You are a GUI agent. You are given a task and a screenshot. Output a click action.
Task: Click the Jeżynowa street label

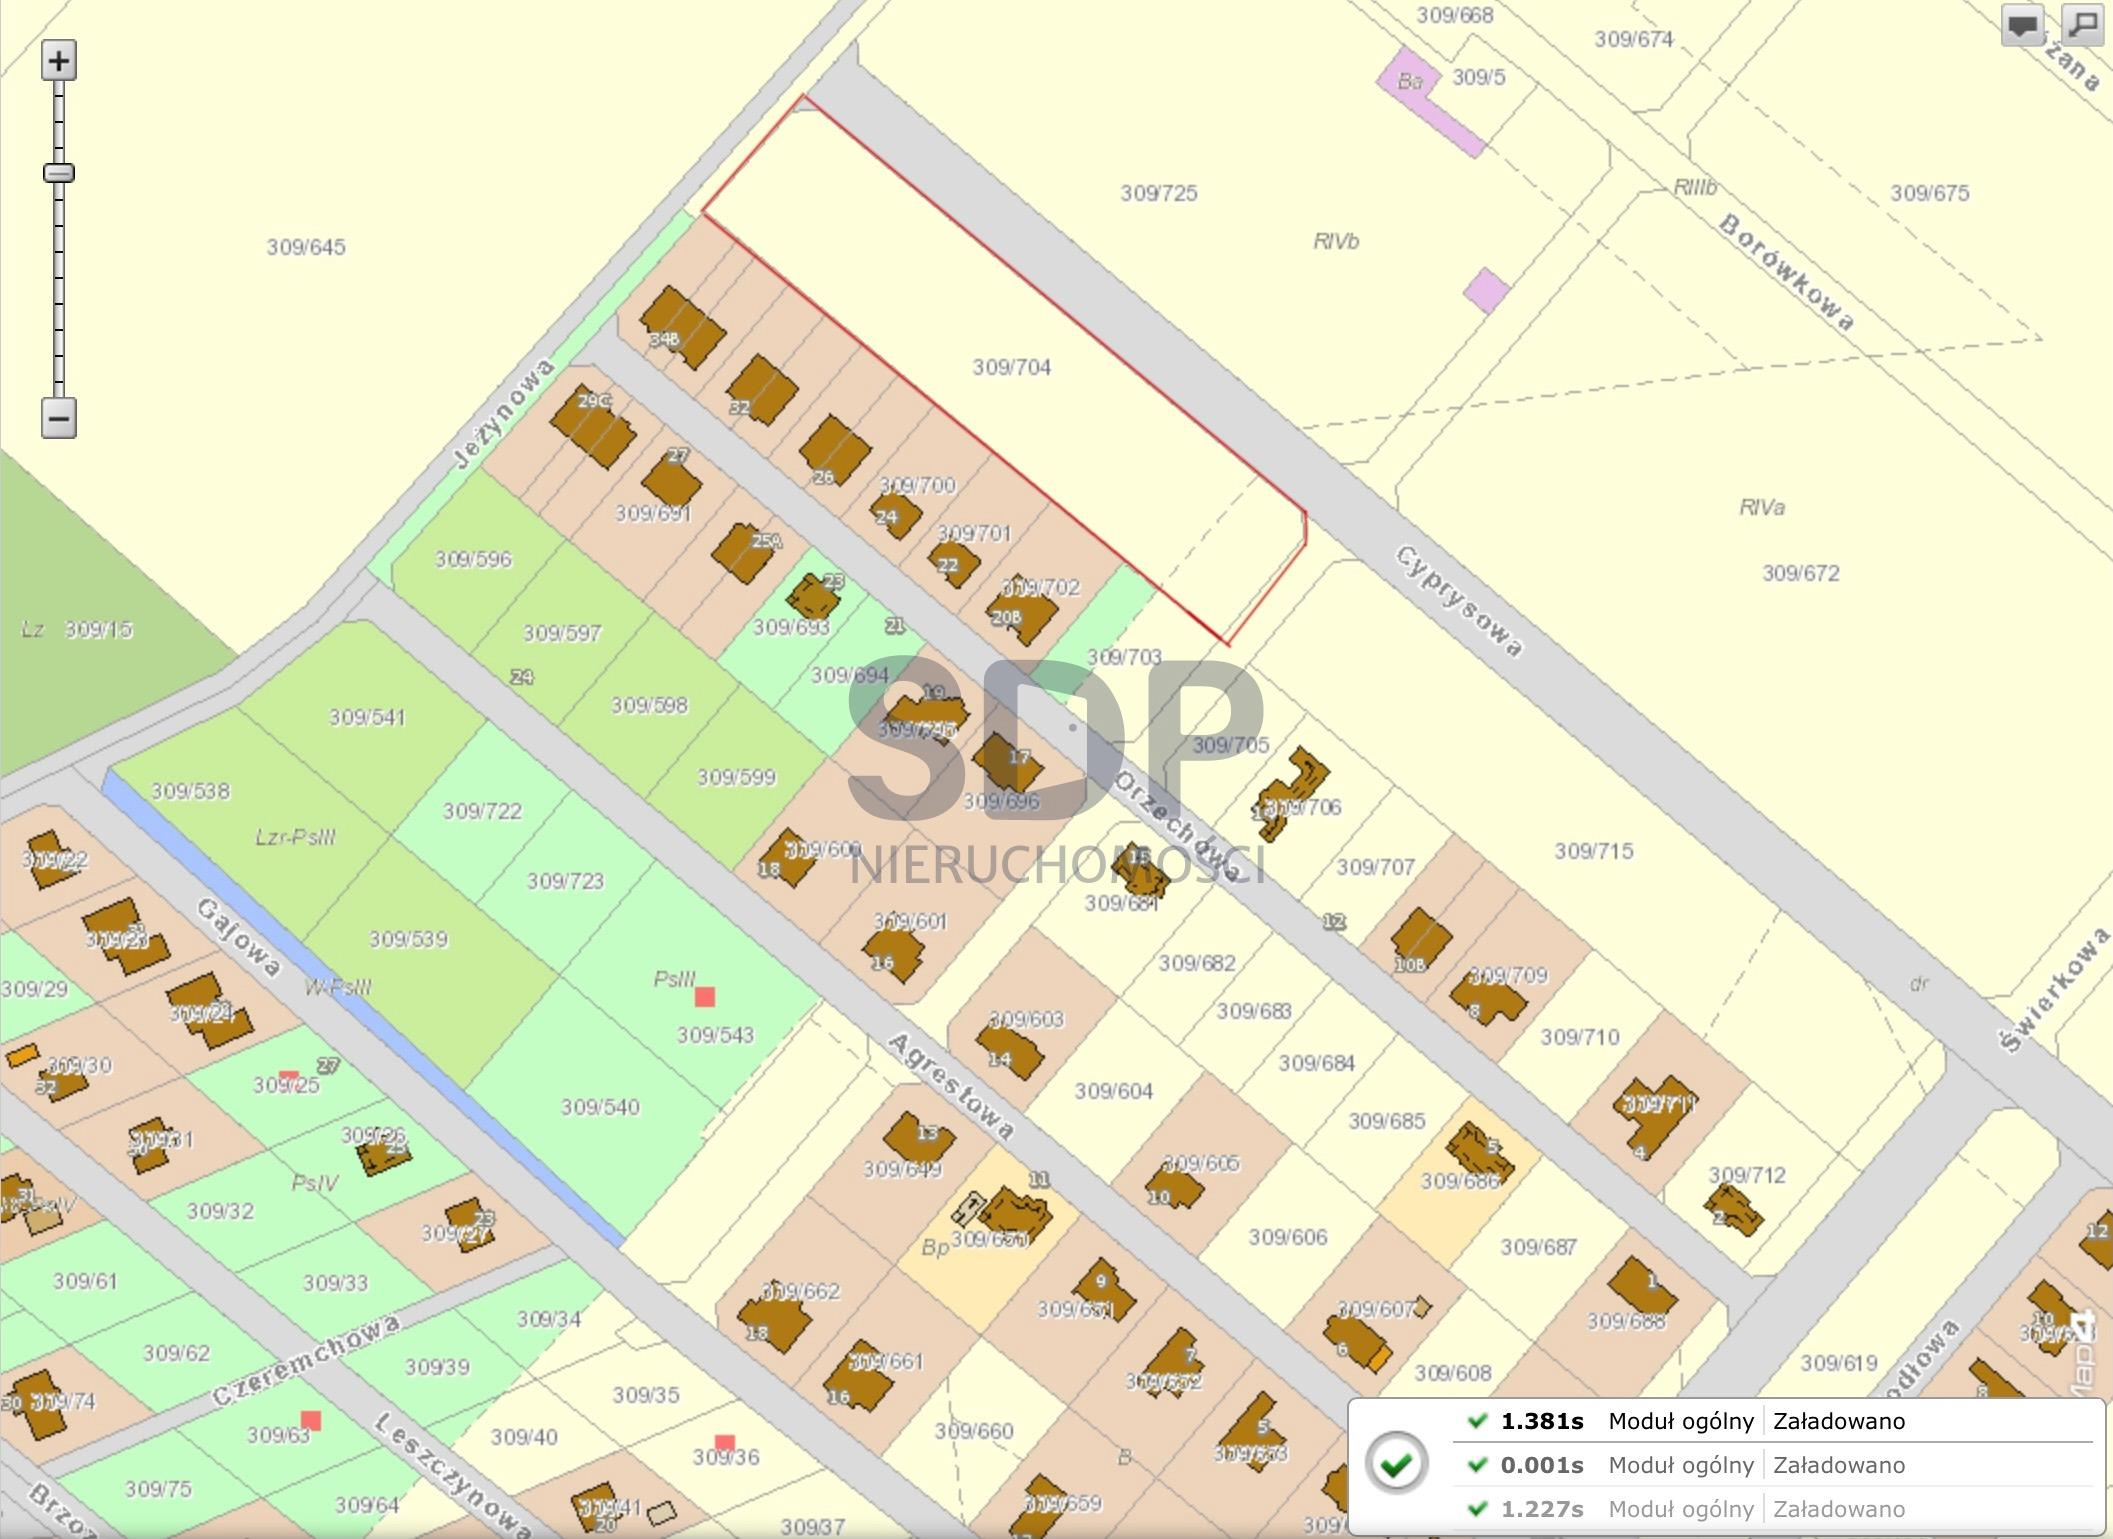pos(503,414)
